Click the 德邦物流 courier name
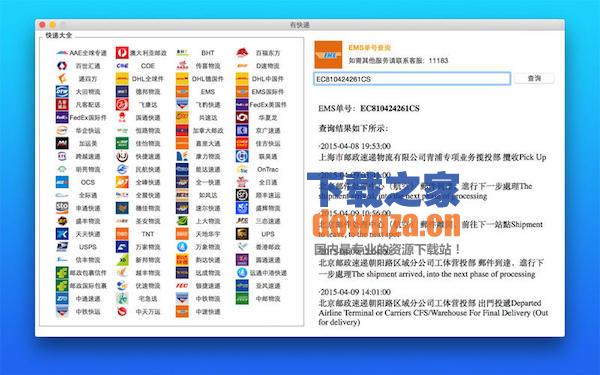The height and width of the screenshot is (375, 600). pyautogui.click(x=148, y=92)
